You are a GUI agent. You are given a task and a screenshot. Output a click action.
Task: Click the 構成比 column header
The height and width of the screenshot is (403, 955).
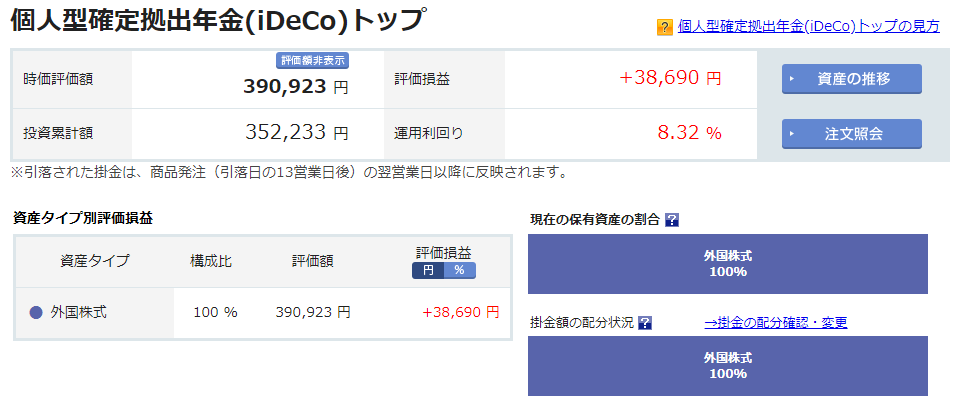tap(211, 261)
